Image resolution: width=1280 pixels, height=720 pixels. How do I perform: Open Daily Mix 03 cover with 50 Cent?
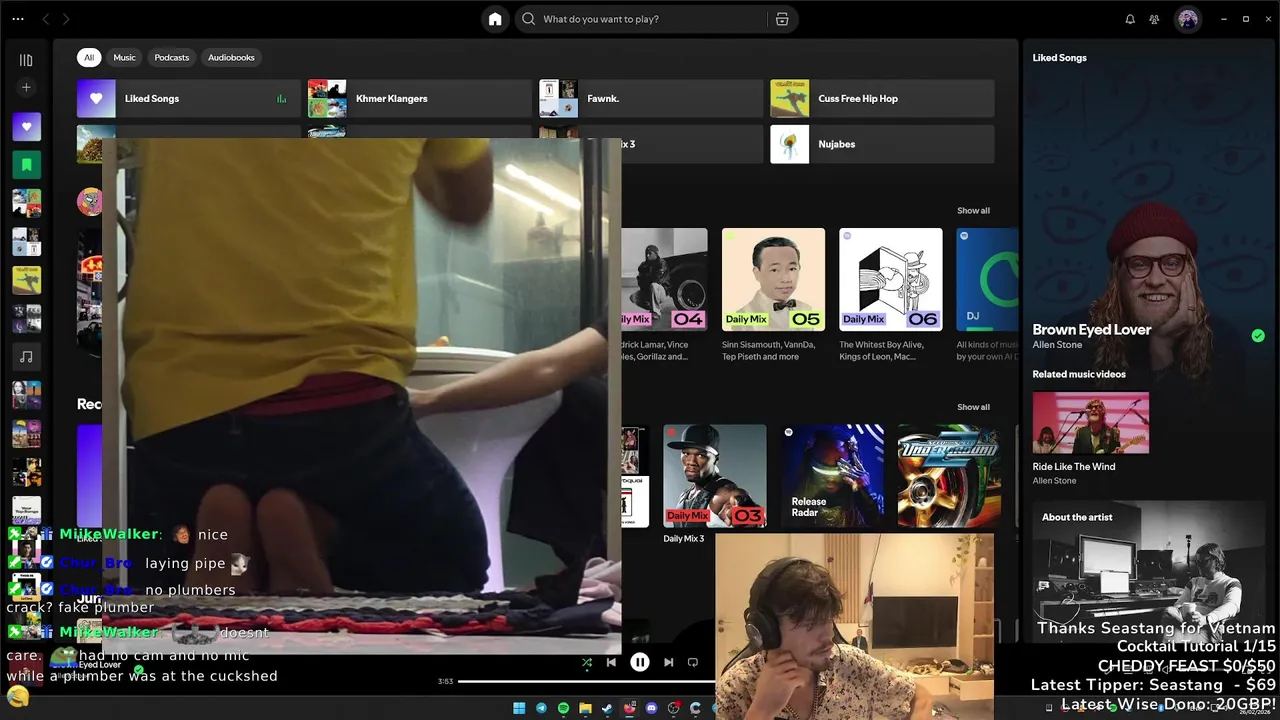pos(715,476)
